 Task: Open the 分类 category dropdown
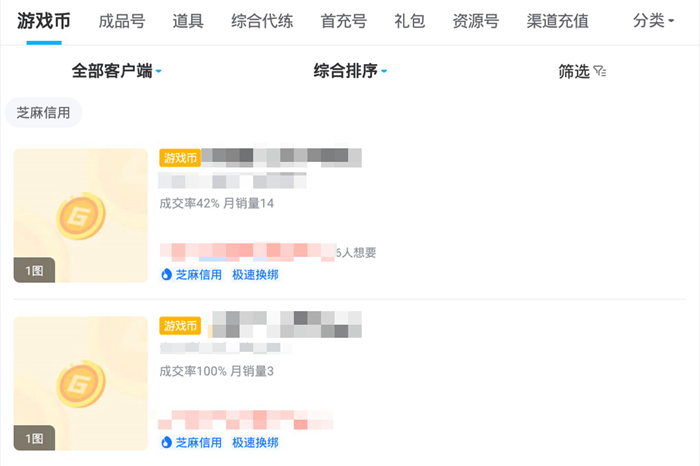661,21
